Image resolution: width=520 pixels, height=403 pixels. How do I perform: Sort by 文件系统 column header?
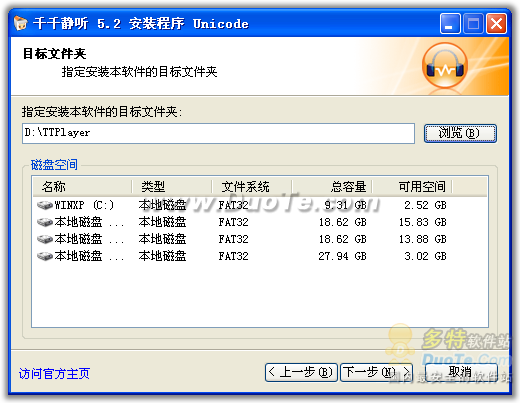tap(252, 187)
